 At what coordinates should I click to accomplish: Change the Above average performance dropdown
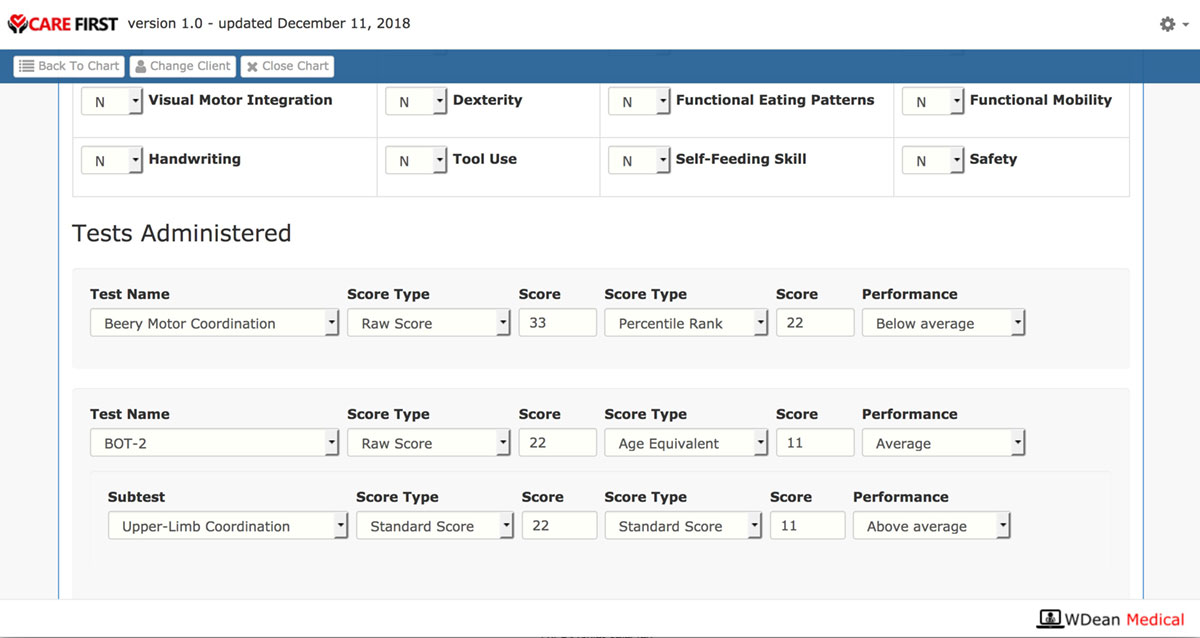click(932, 526)
